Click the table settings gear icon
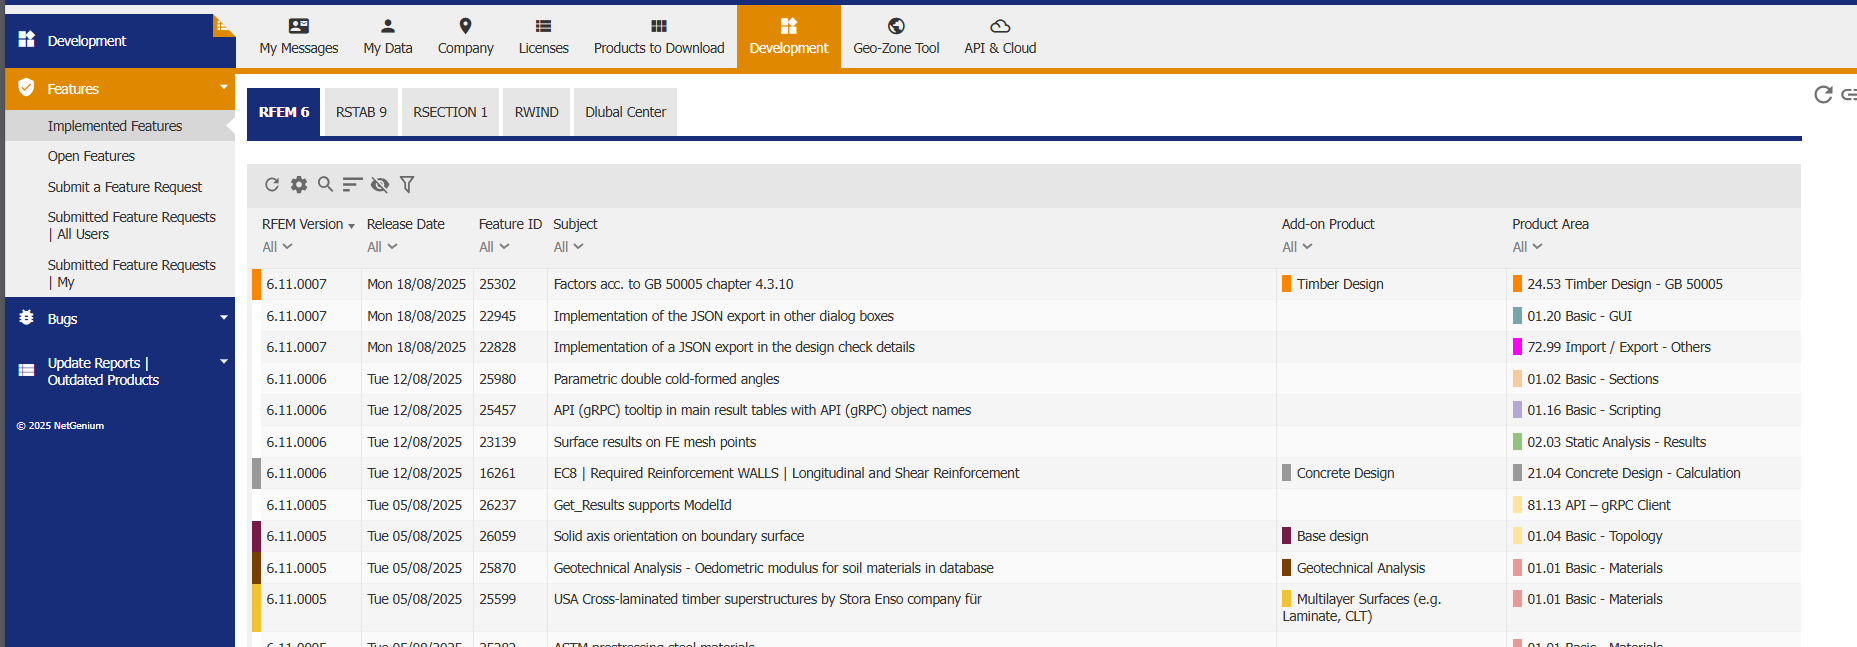Image resolution: width=1857 pixels, height=647 pixels. click(299, 184)
